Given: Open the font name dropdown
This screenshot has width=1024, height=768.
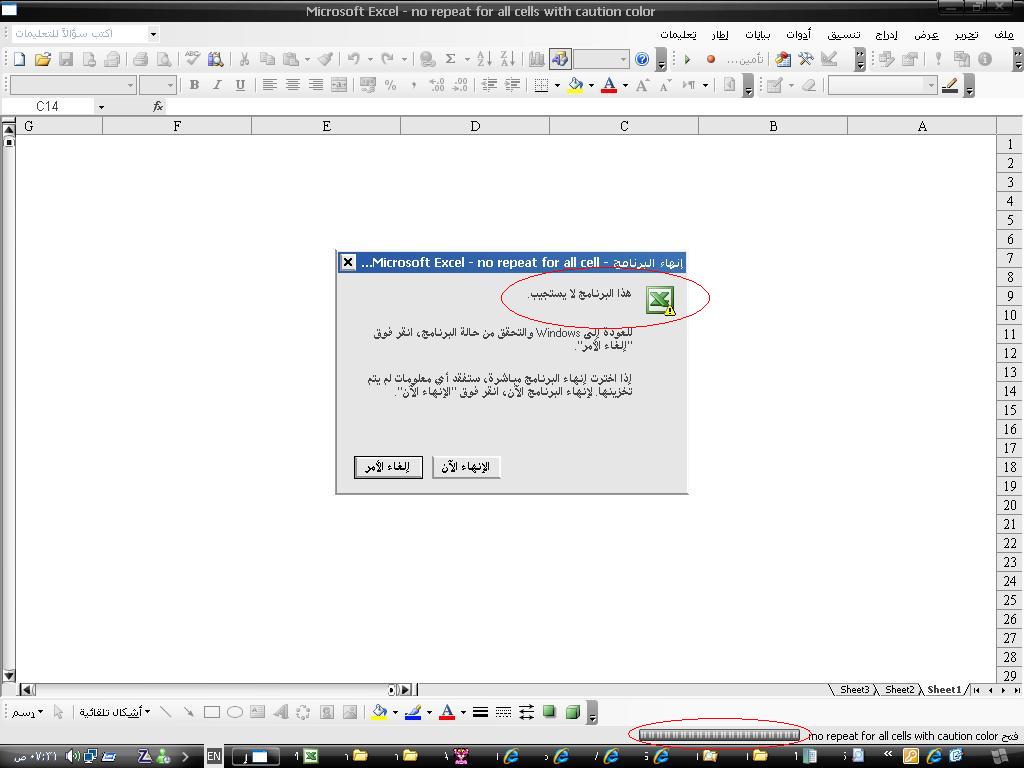Looking at the screenshot, I should tap(131, 85).
